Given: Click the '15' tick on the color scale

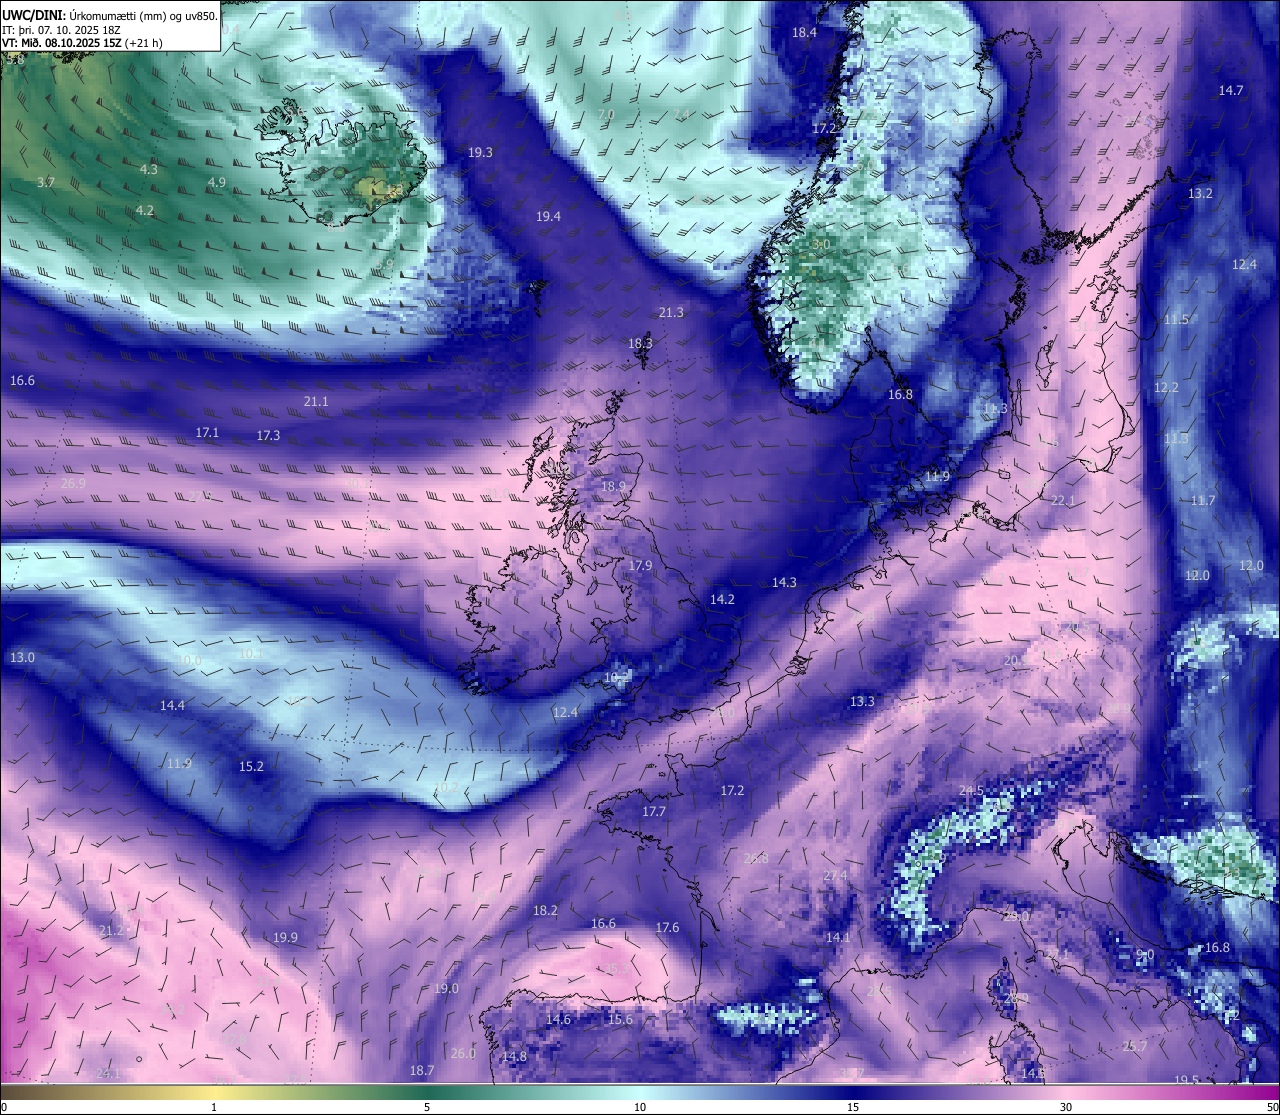Looking at the screenshot, I should [x=853, y=1107].
